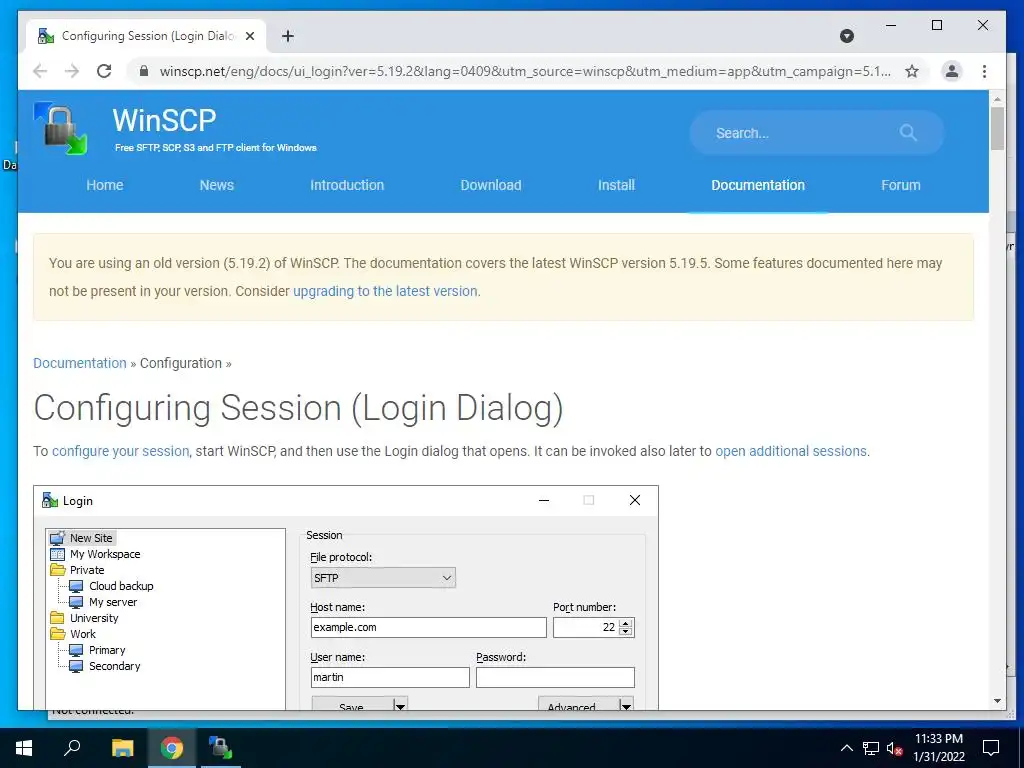The width and height of the screenshot is (1024, 768).
Task: Click the taskbar search magnifier icon
Action: (72, 748)
